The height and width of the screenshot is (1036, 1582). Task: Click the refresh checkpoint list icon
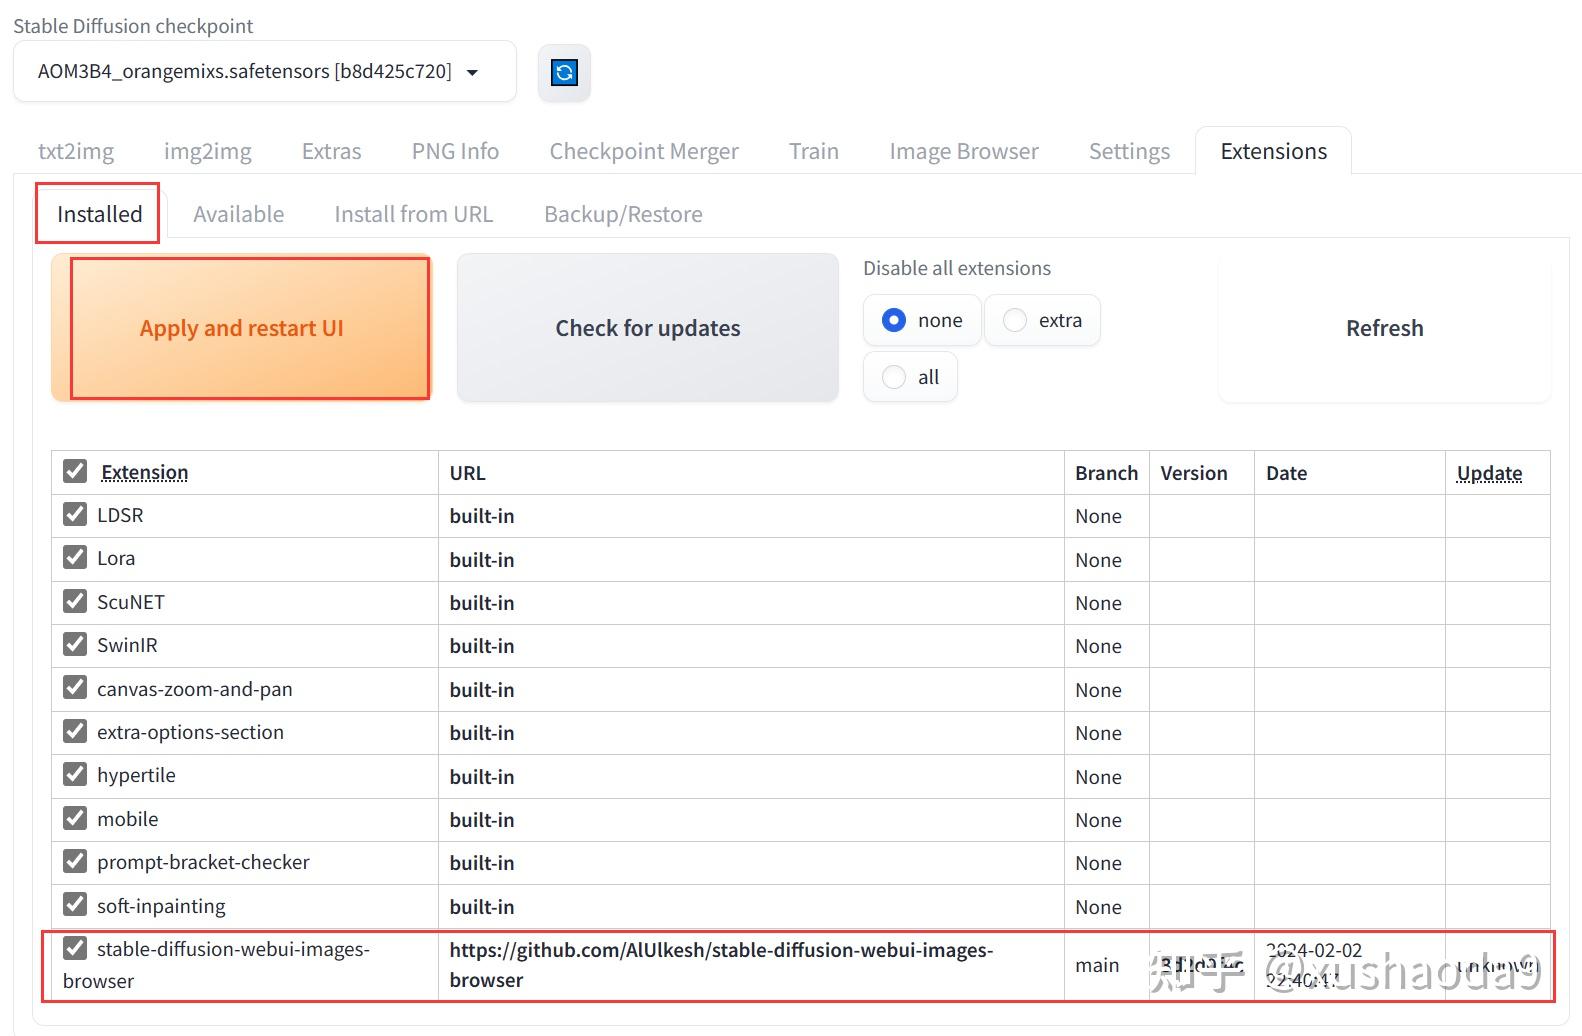point(564,72)
